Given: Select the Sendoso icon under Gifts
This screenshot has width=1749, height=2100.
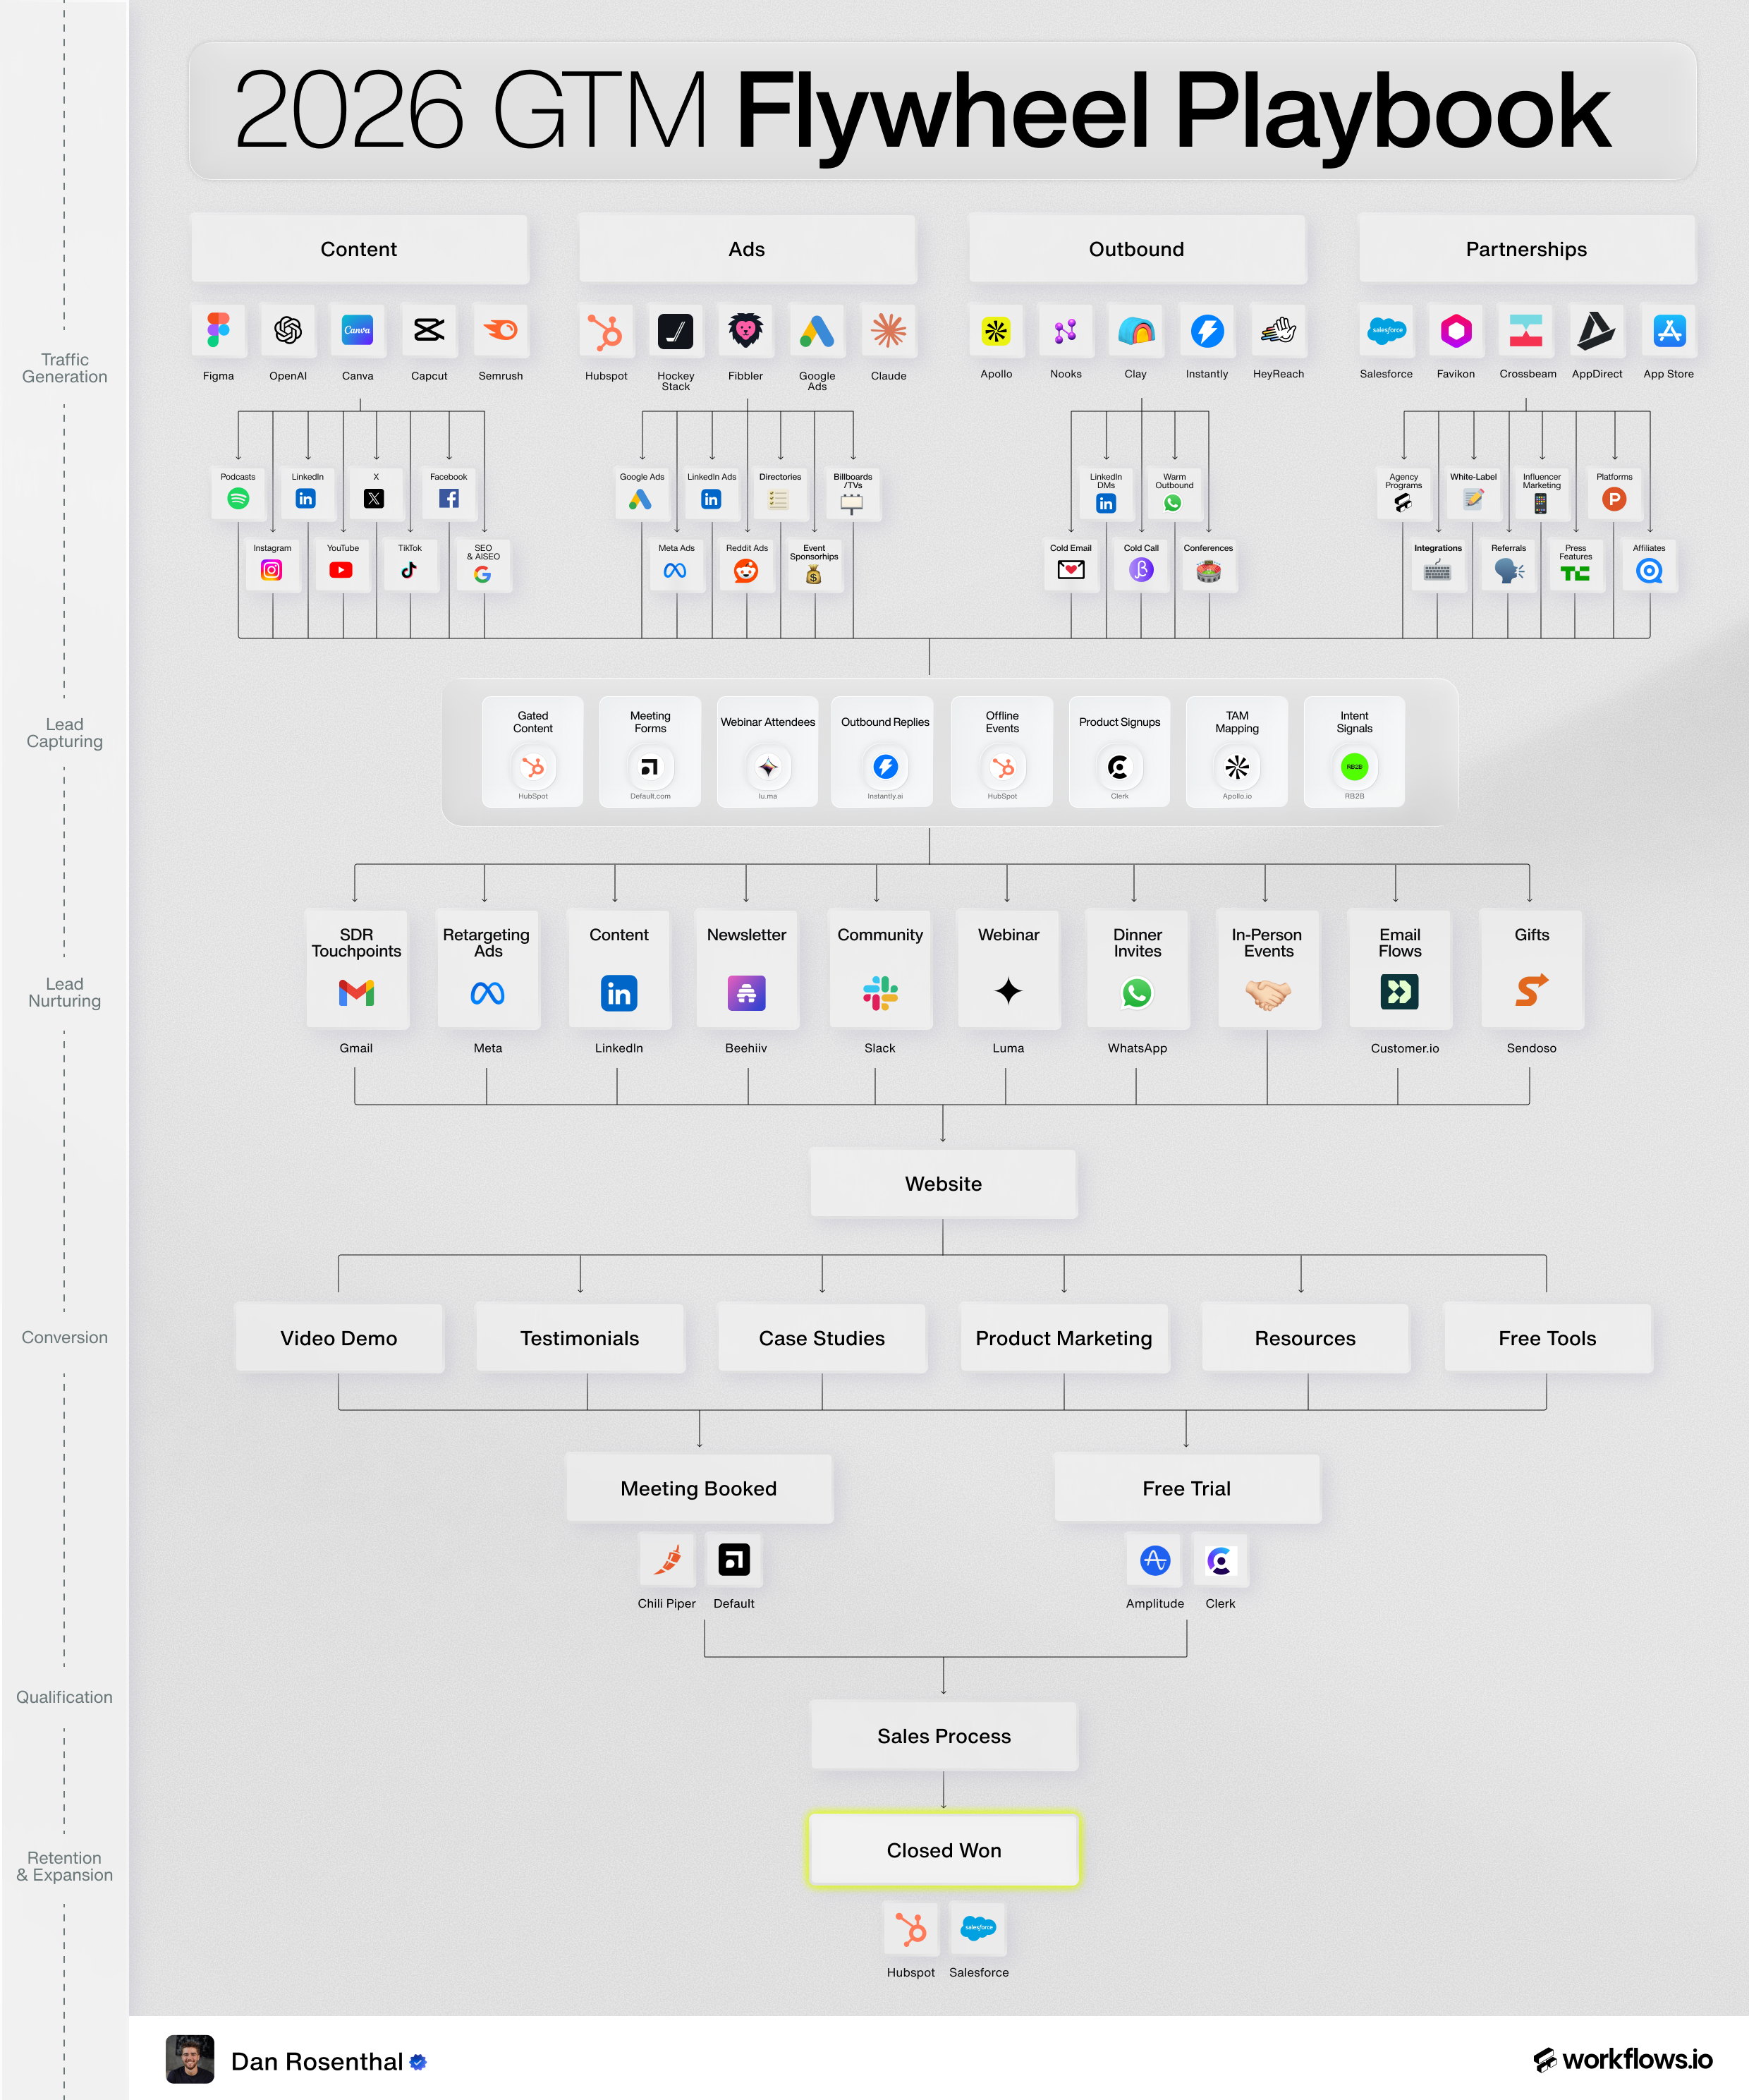Looking at the screenshot, I should click(1531, 991).
